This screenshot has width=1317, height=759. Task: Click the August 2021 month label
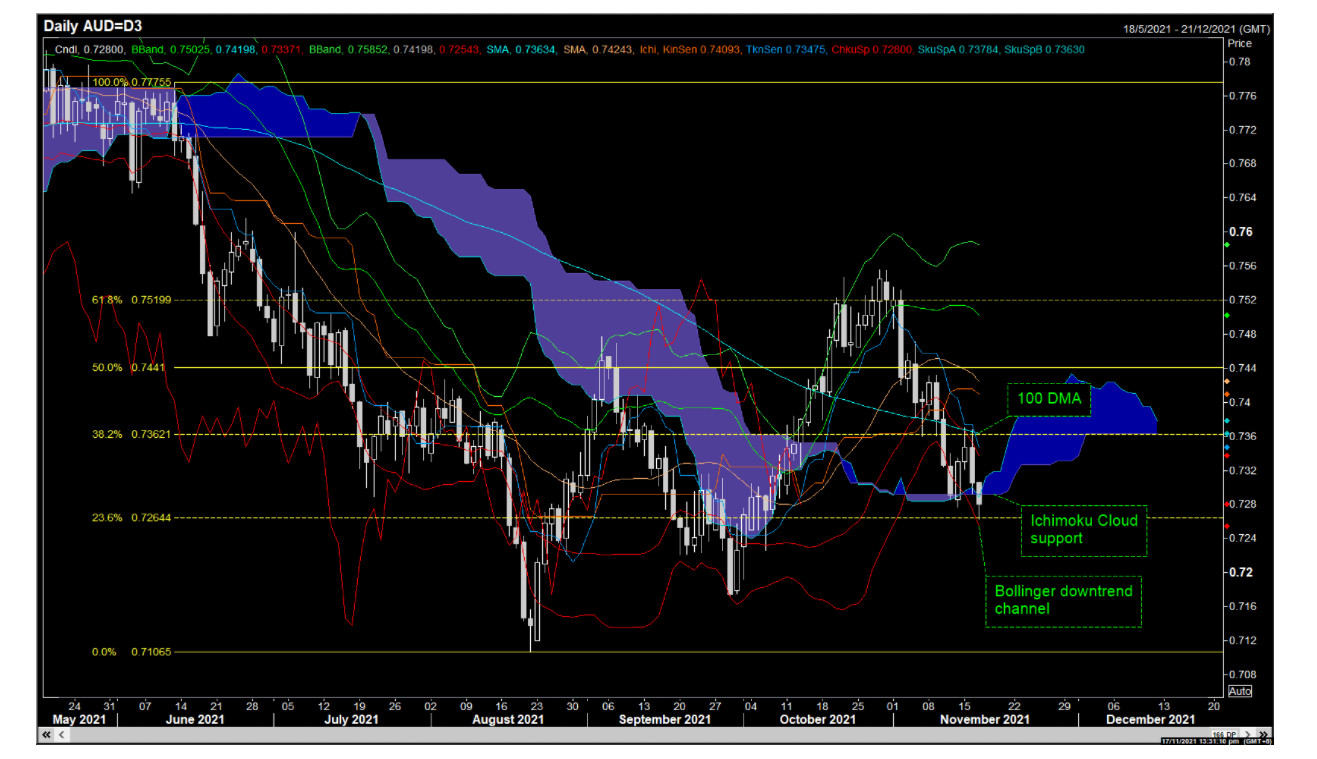click(507, 719)
